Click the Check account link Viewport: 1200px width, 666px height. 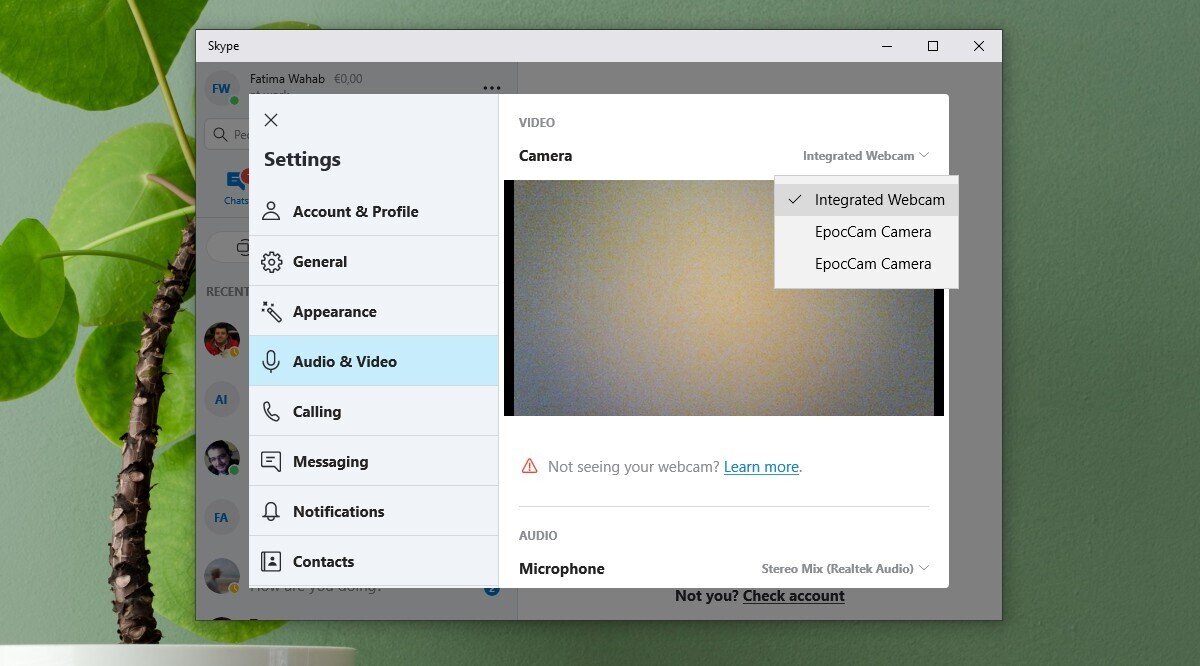[x=793, y=595]
